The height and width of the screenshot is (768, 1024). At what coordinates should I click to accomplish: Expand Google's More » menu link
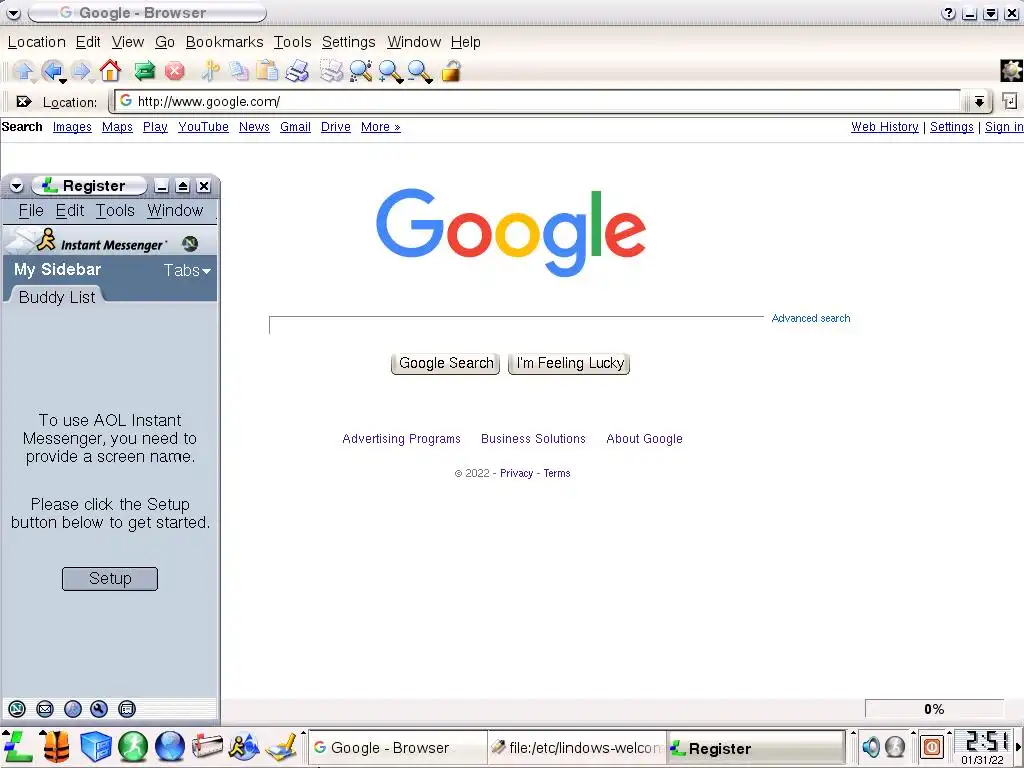click(381, 127)
